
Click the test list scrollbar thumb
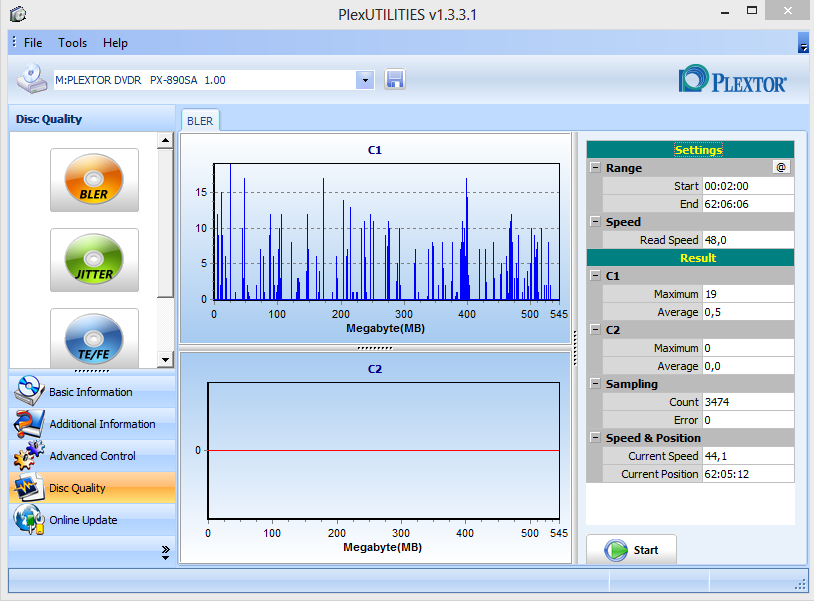coord(165,223)
